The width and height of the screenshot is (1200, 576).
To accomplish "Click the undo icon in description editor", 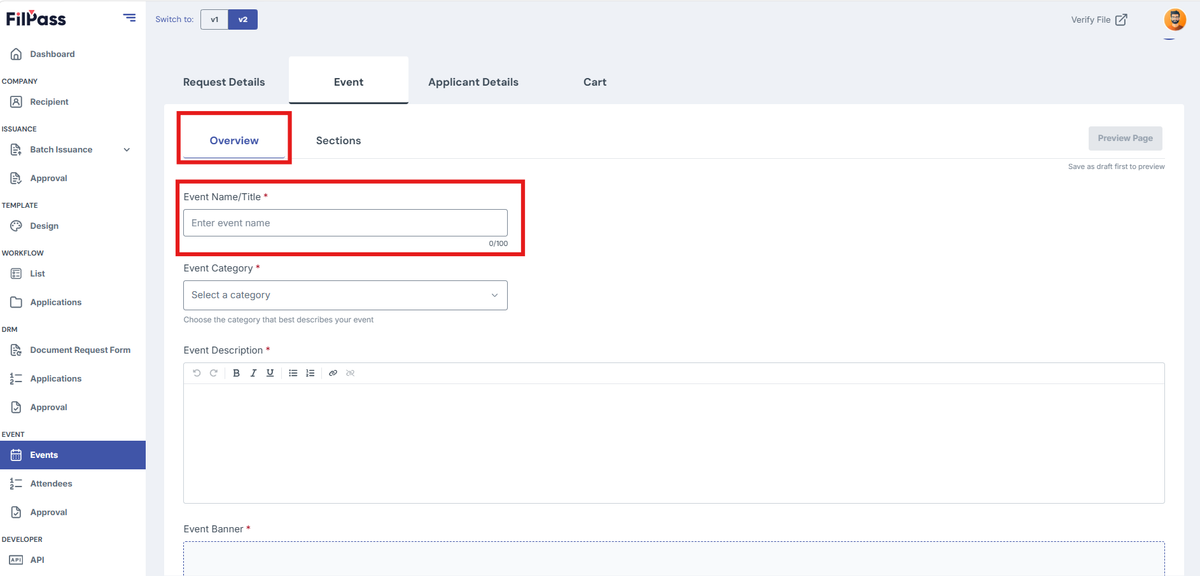I will click(x=197, y=373).
